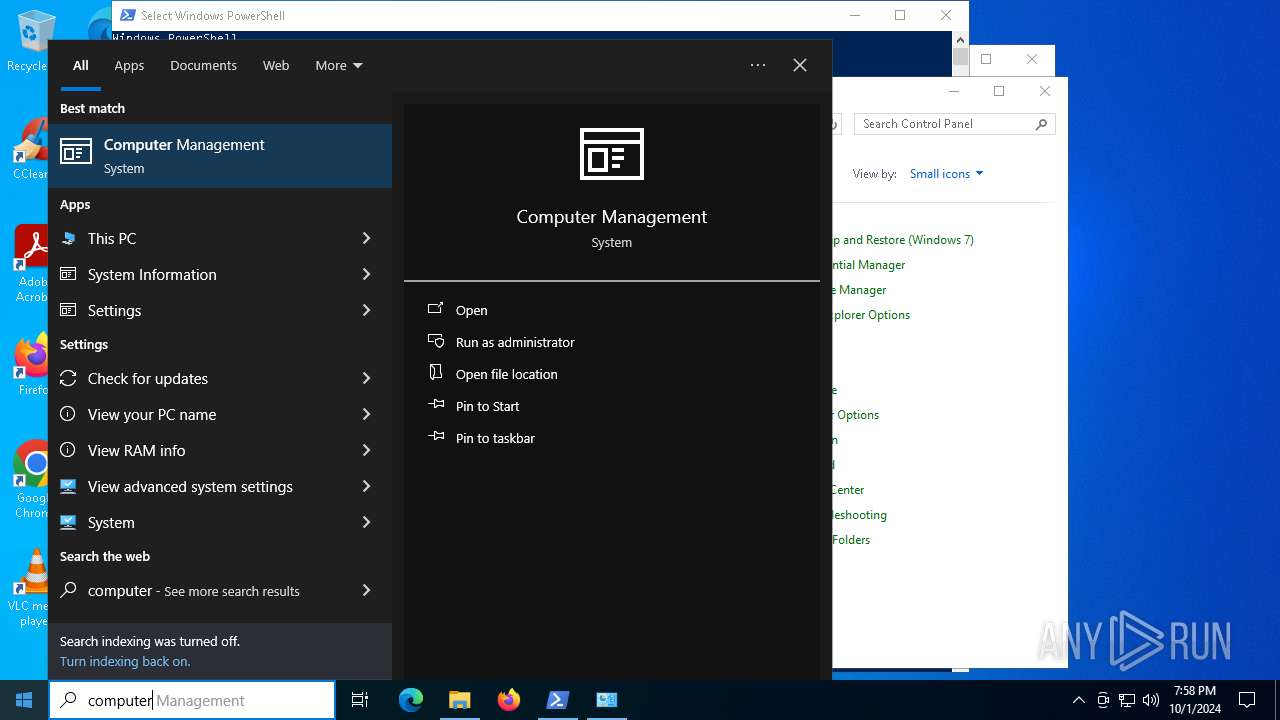This screenshot has height=720, width=1280.
Task: Click the Check for updates refresh icon
Action: pos(68,378)
